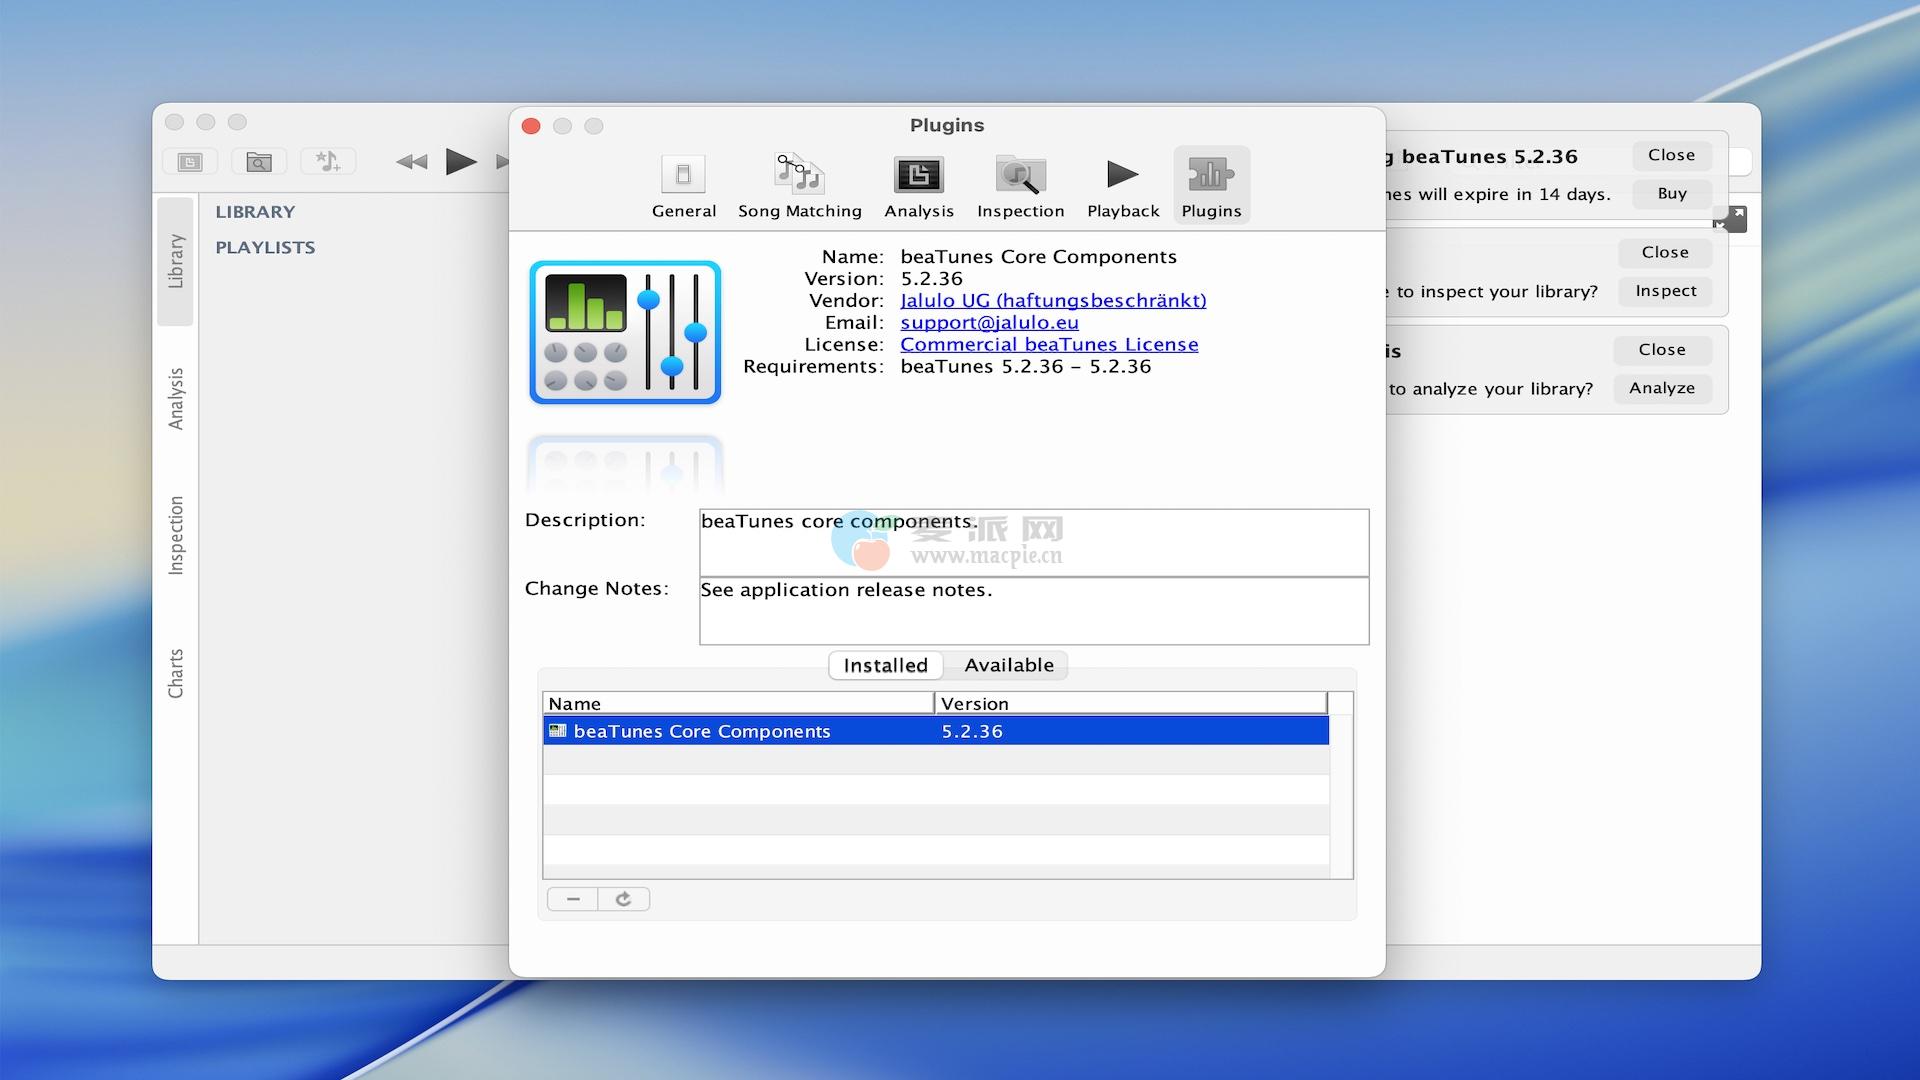1920x1080 pixels.
Task: Open Song Matching preferences
Action: [x=799, y=186]
